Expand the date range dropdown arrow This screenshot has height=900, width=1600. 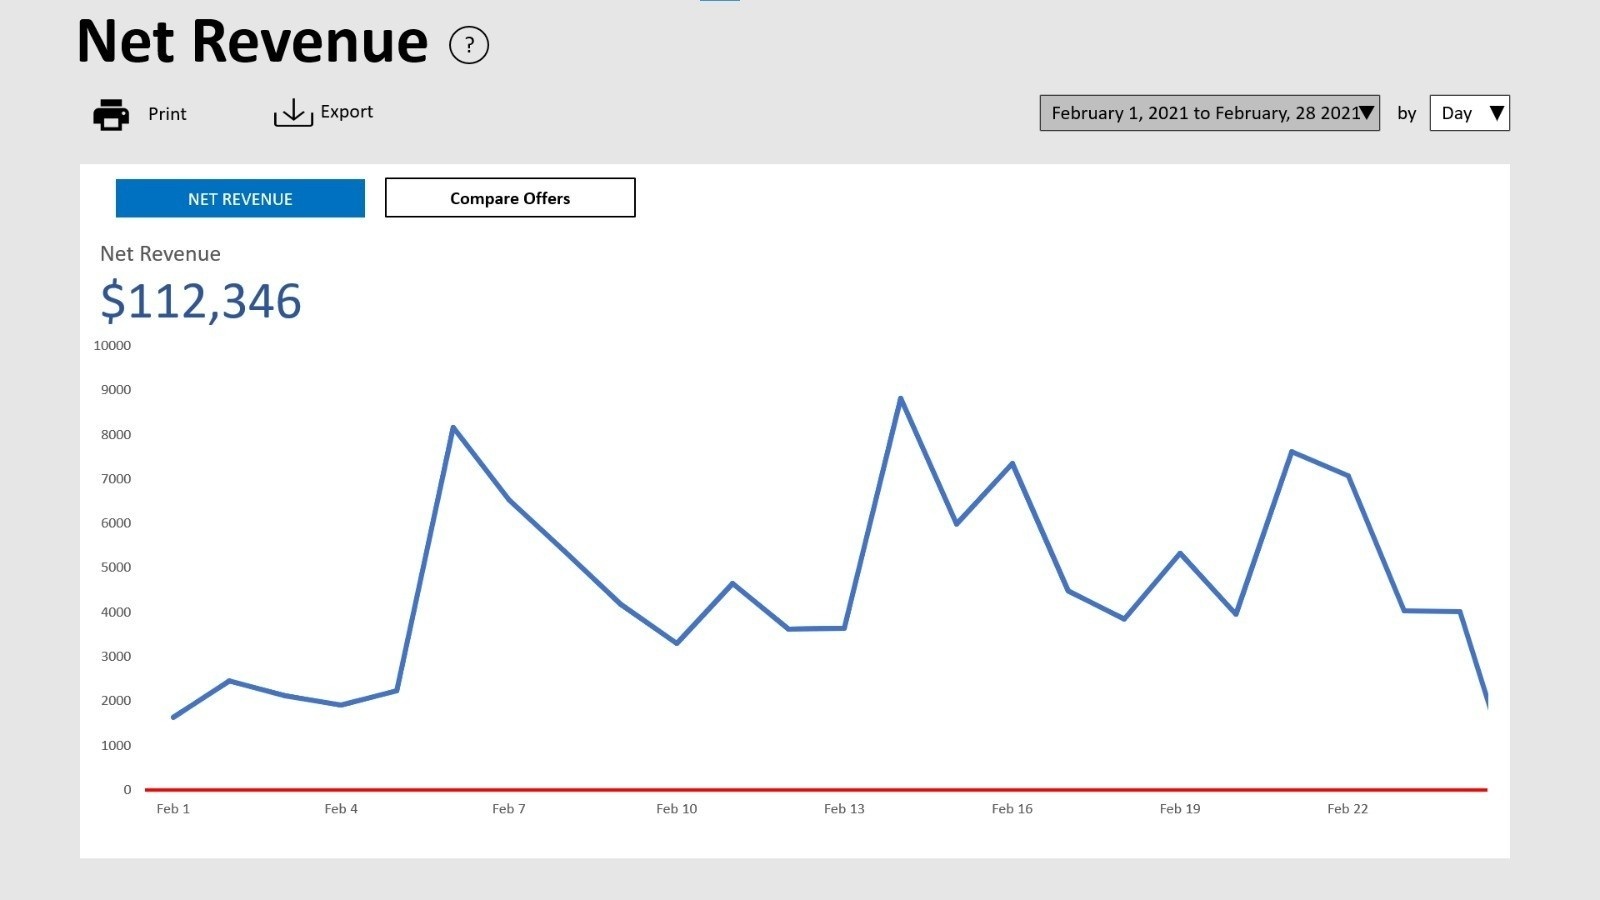pyautogui.click(x=1367, y=113)
